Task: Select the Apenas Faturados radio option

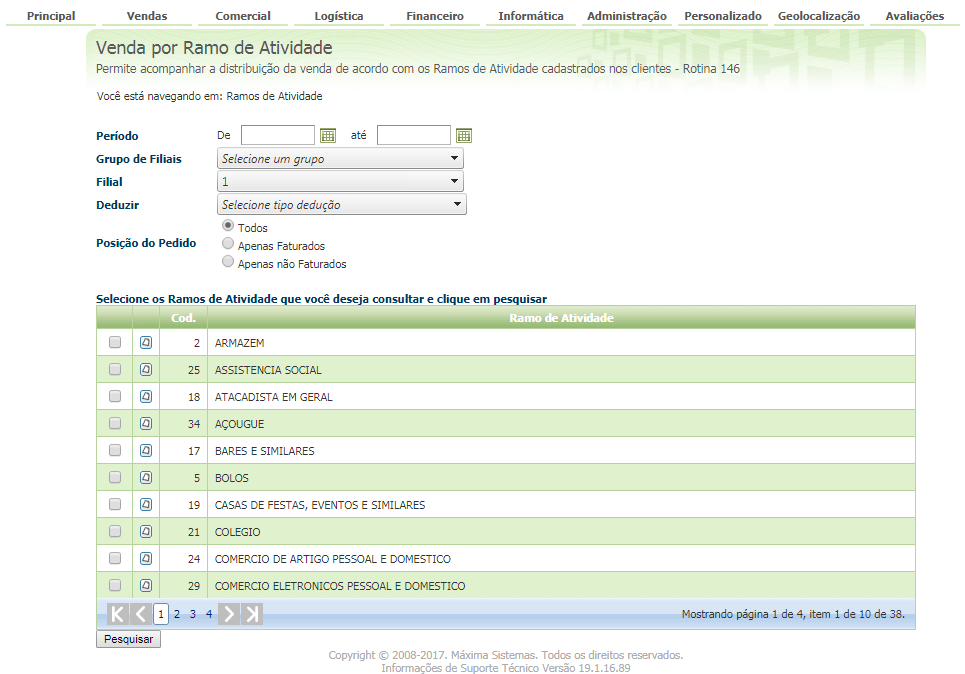Action: pyautogui.click(x=228, y=244)
